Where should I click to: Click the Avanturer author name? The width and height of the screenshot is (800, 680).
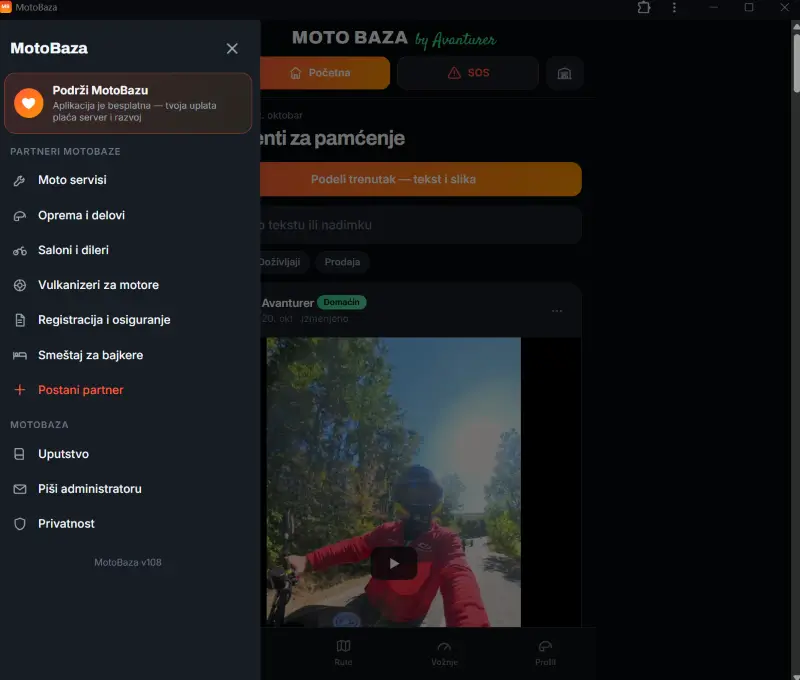point(287,303)
